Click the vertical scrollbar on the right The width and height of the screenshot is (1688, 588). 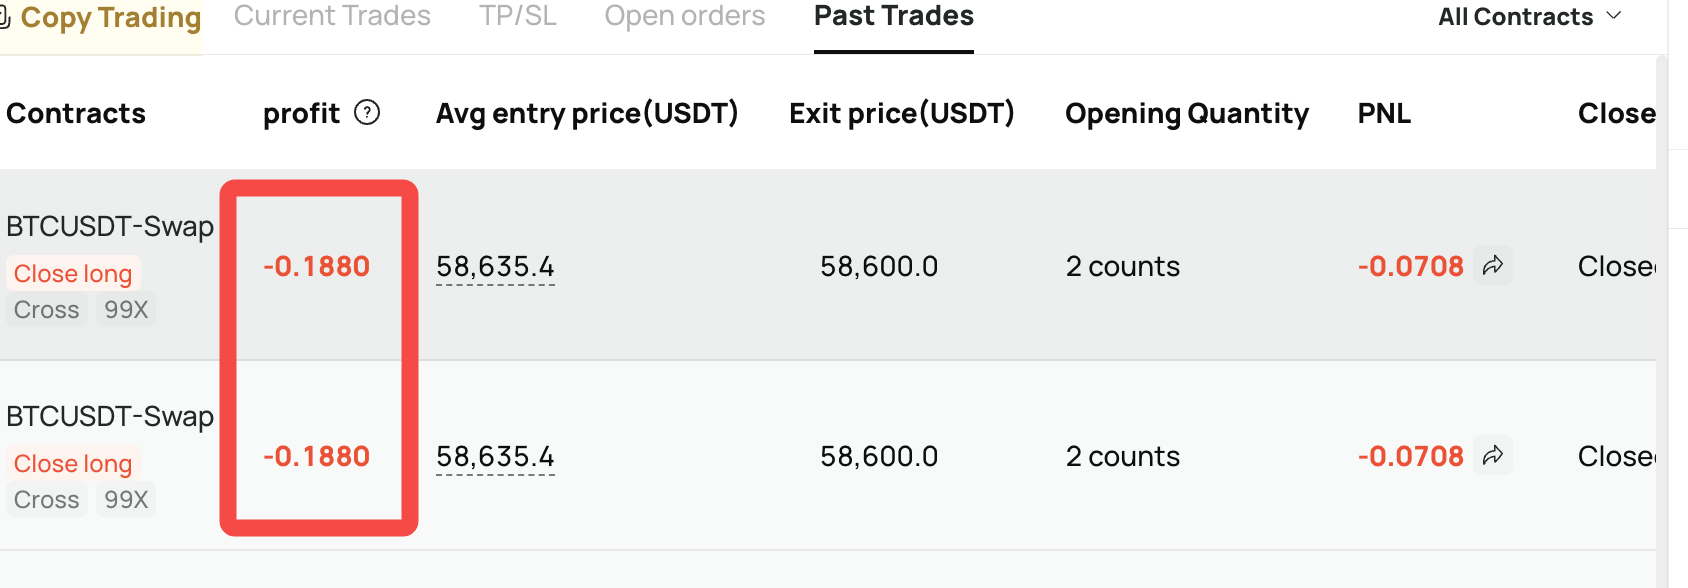[1662, 320]
